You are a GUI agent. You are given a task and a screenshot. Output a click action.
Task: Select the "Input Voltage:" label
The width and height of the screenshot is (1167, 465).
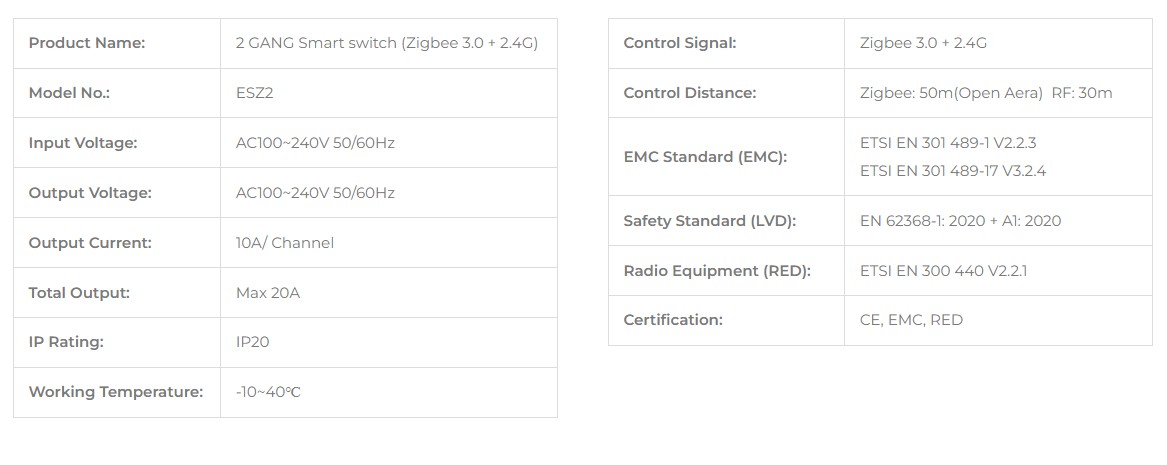point(83,143)
